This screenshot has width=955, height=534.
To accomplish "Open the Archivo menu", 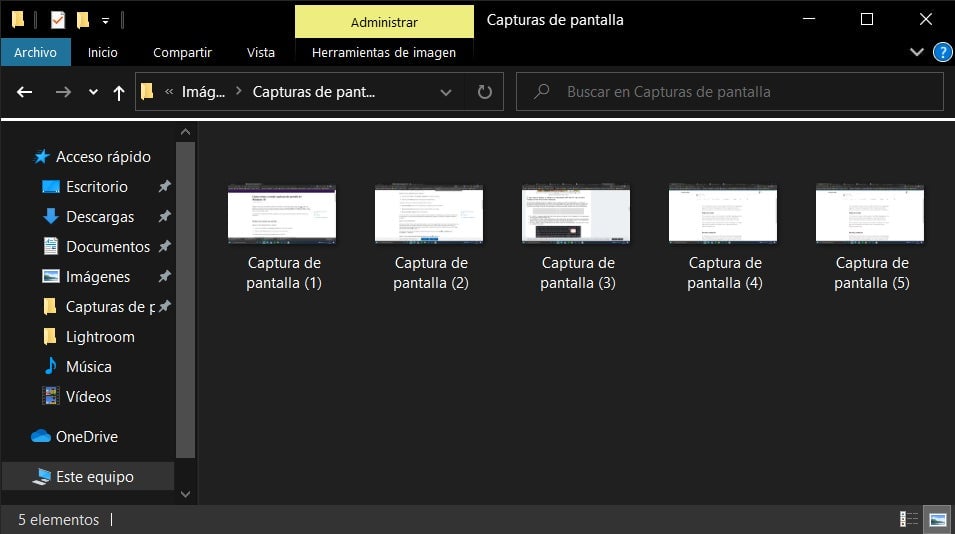I will click(x=35, y=52).
